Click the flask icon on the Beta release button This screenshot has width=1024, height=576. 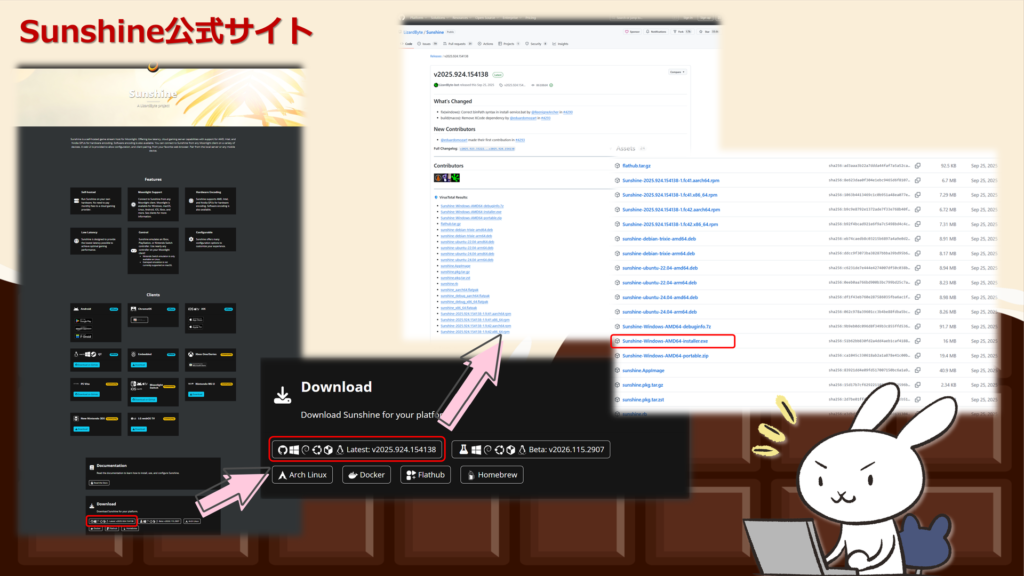465,450
